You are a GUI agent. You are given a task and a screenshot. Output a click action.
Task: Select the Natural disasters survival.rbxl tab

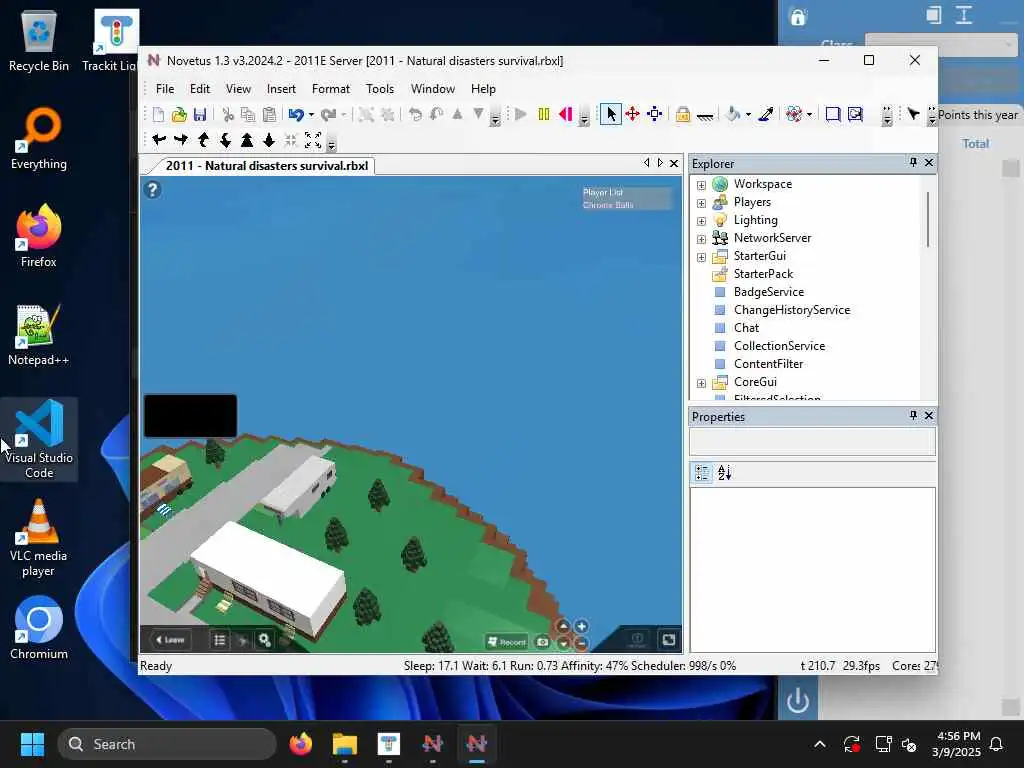pyautogui.click(x=266, y=166)
